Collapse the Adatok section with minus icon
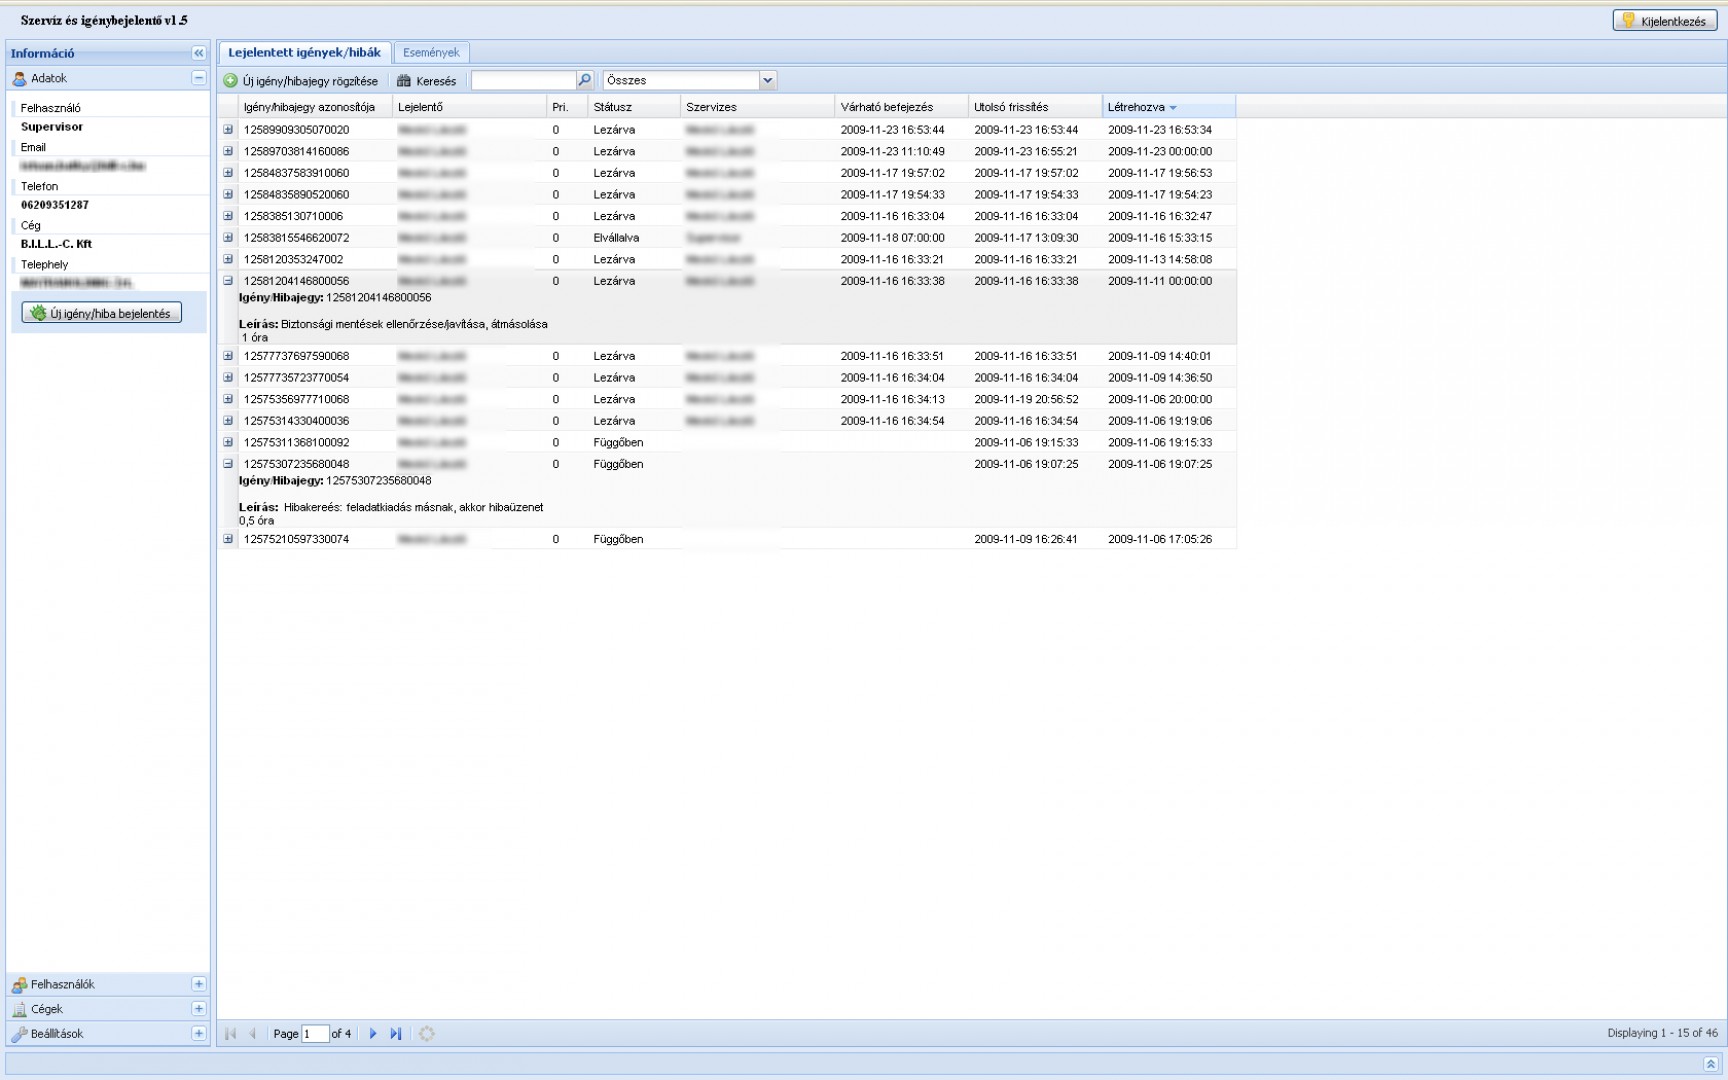The height and width of the screenshot is (1080, 1728). pos(198,78)
